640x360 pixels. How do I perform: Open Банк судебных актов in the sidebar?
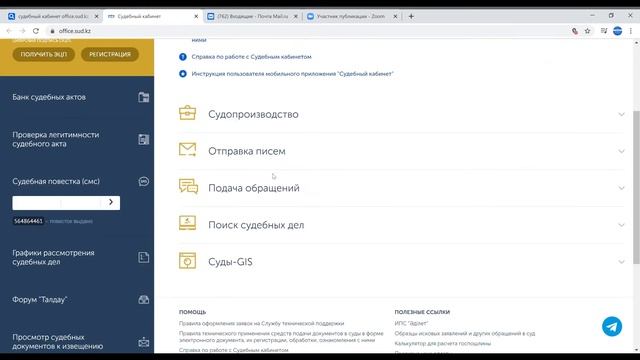49,97
